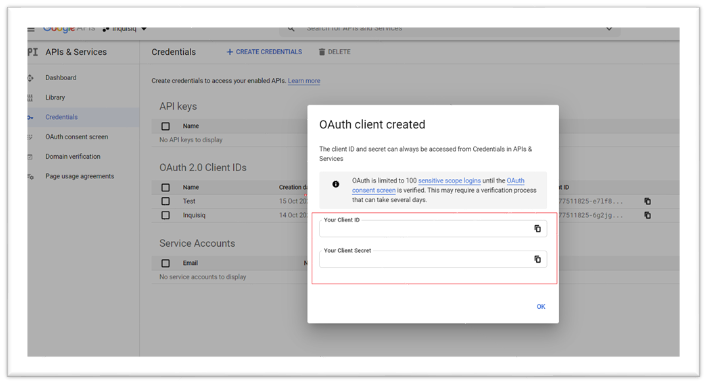Click the Library sidebar icon
Viewport: 710px width, 386px height.
pyautogui.click(x=30, y=97)
